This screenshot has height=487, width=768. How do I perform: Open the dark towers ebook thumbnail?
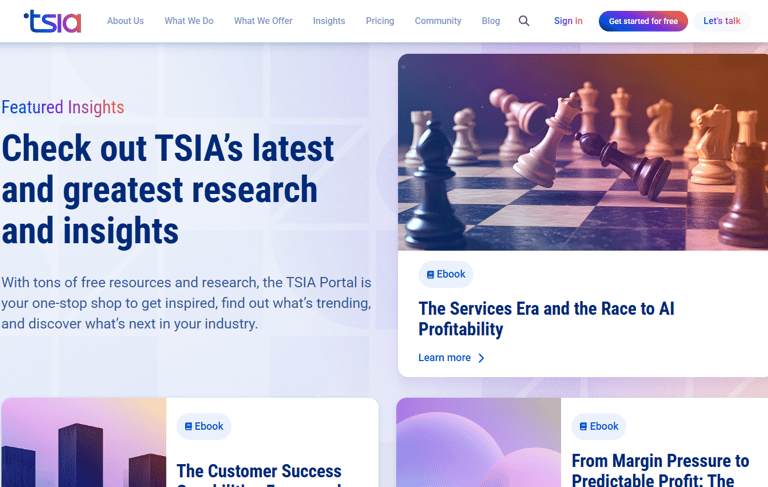pos(84,442)
